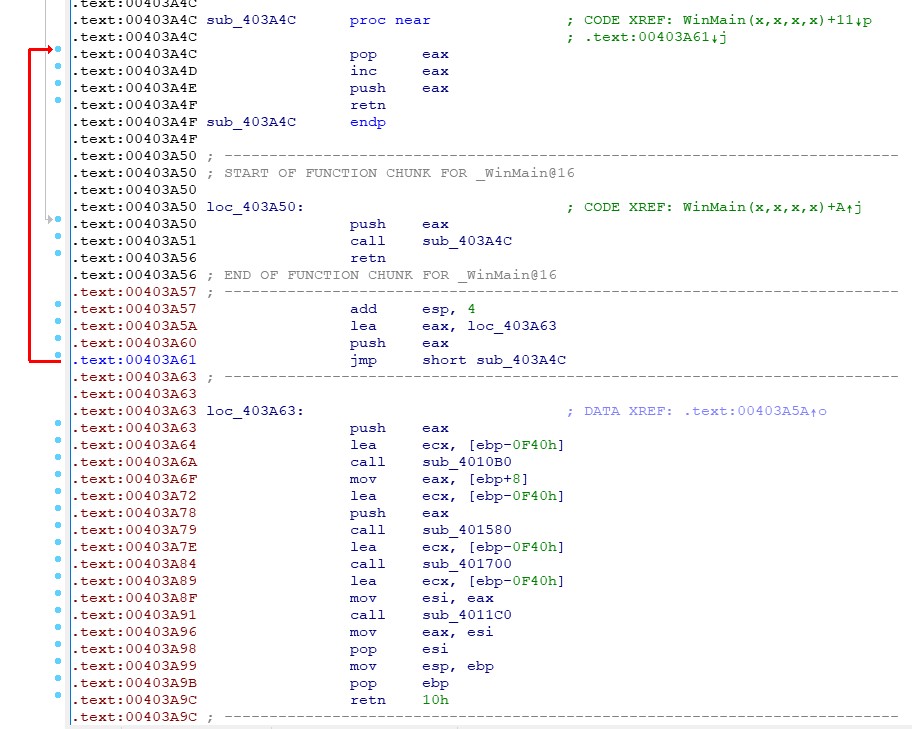Toggle breakpoint dot at 00403A57 add esp, 4
912x729 pixels.
[58, 304]
